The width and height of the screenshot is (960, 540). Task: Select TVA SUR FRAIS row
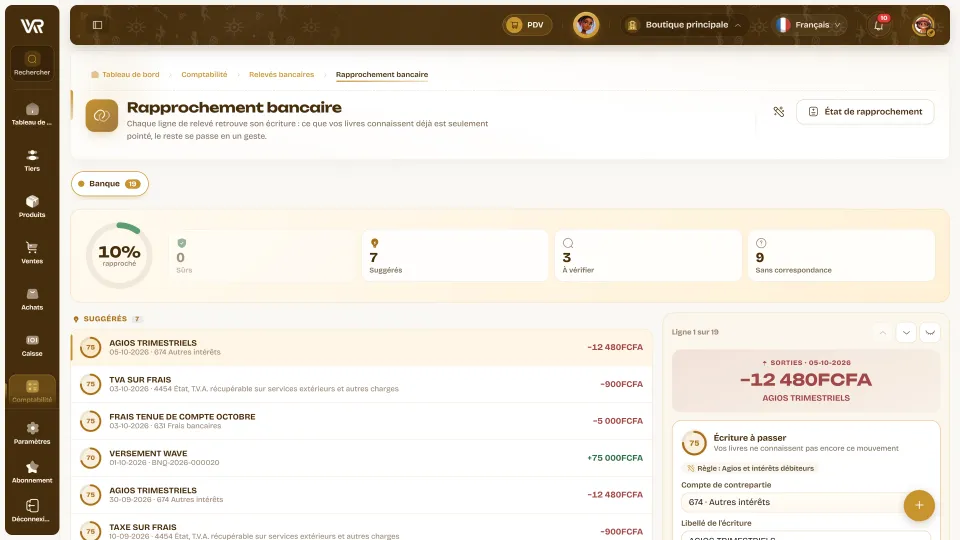[361, 384]
